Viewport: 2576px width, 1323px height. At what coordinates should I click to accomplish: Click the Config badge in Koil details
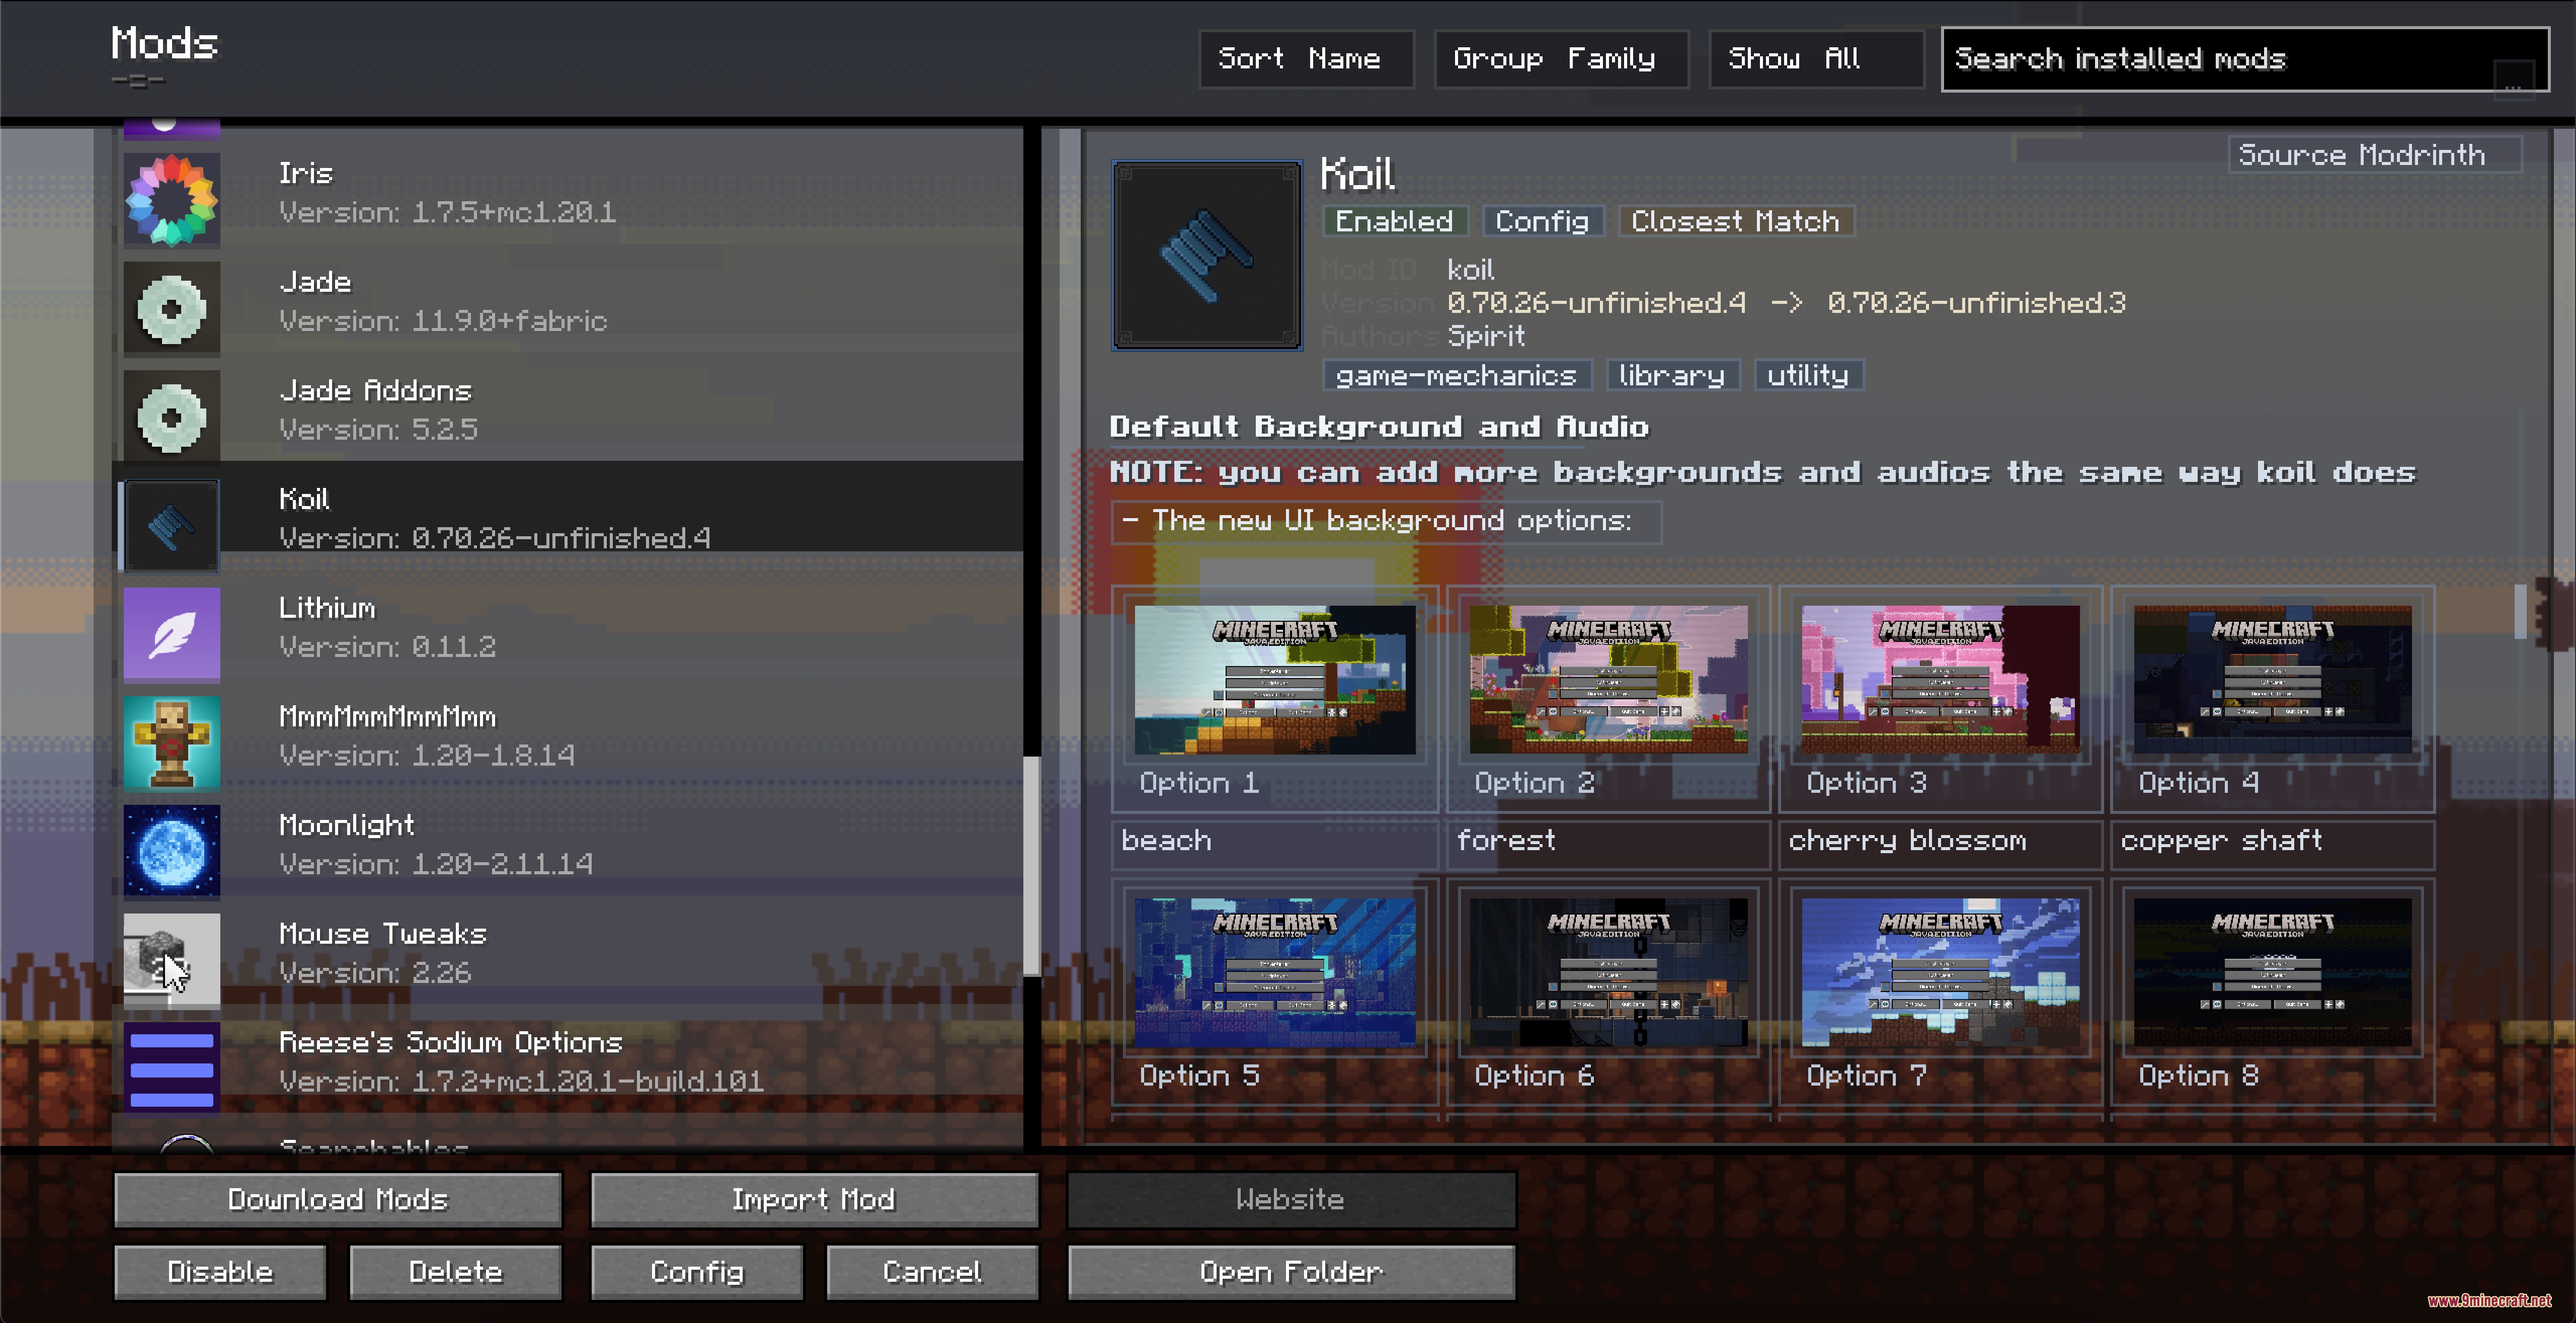tap(1542, 221)
